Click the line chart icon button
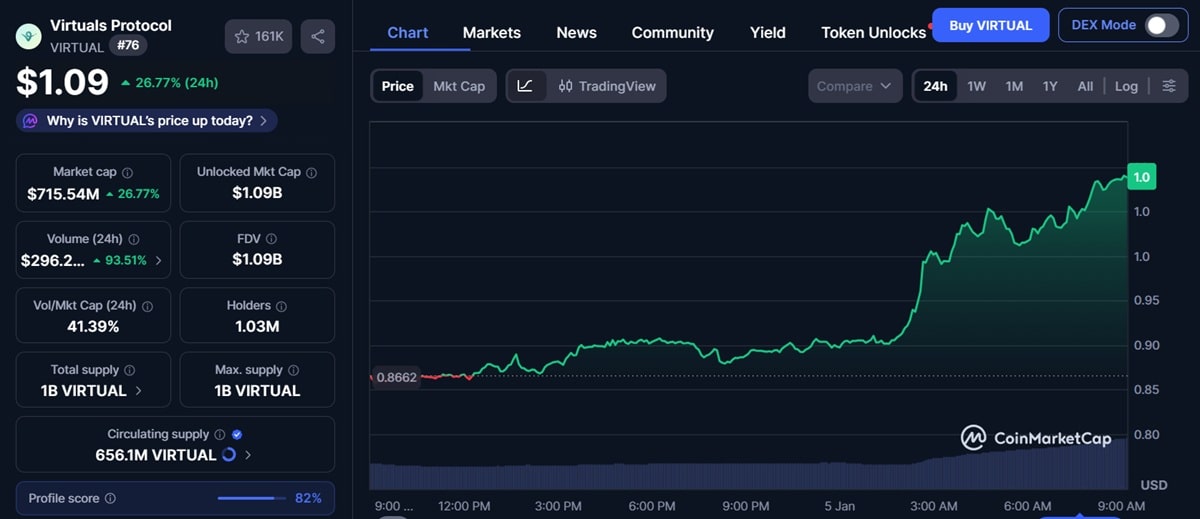Viewport: 1200px width, 519px height. tap(525, 86)
